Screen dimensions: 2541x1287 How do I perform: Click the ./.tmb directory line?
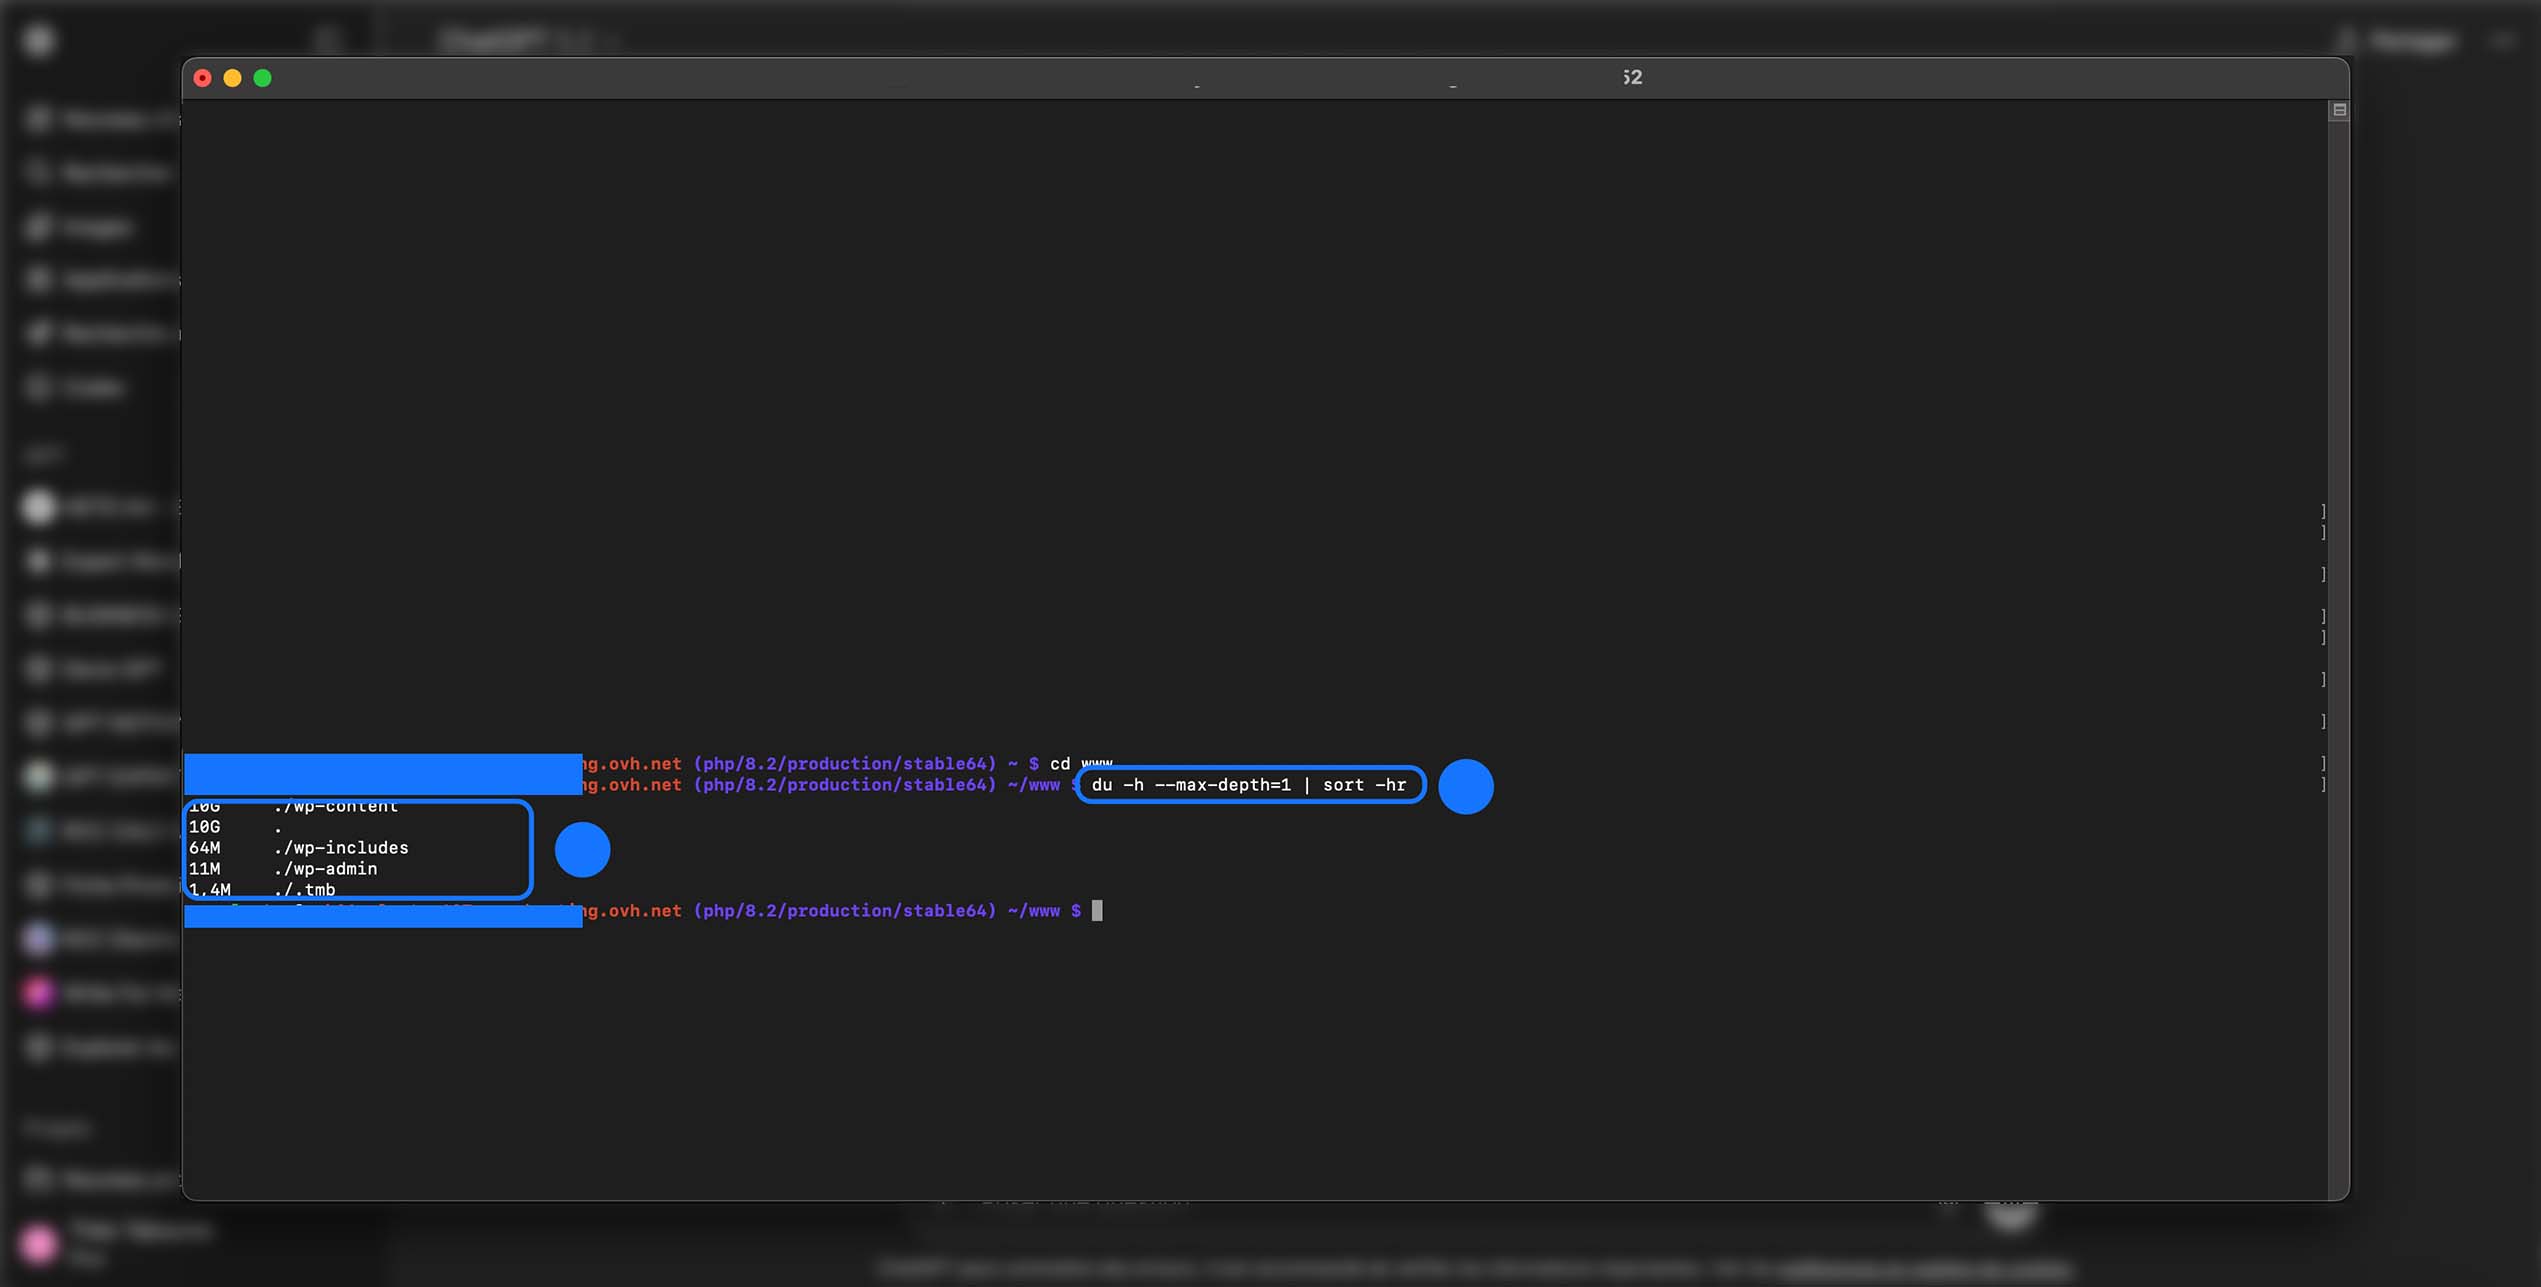tap(305, 889)
